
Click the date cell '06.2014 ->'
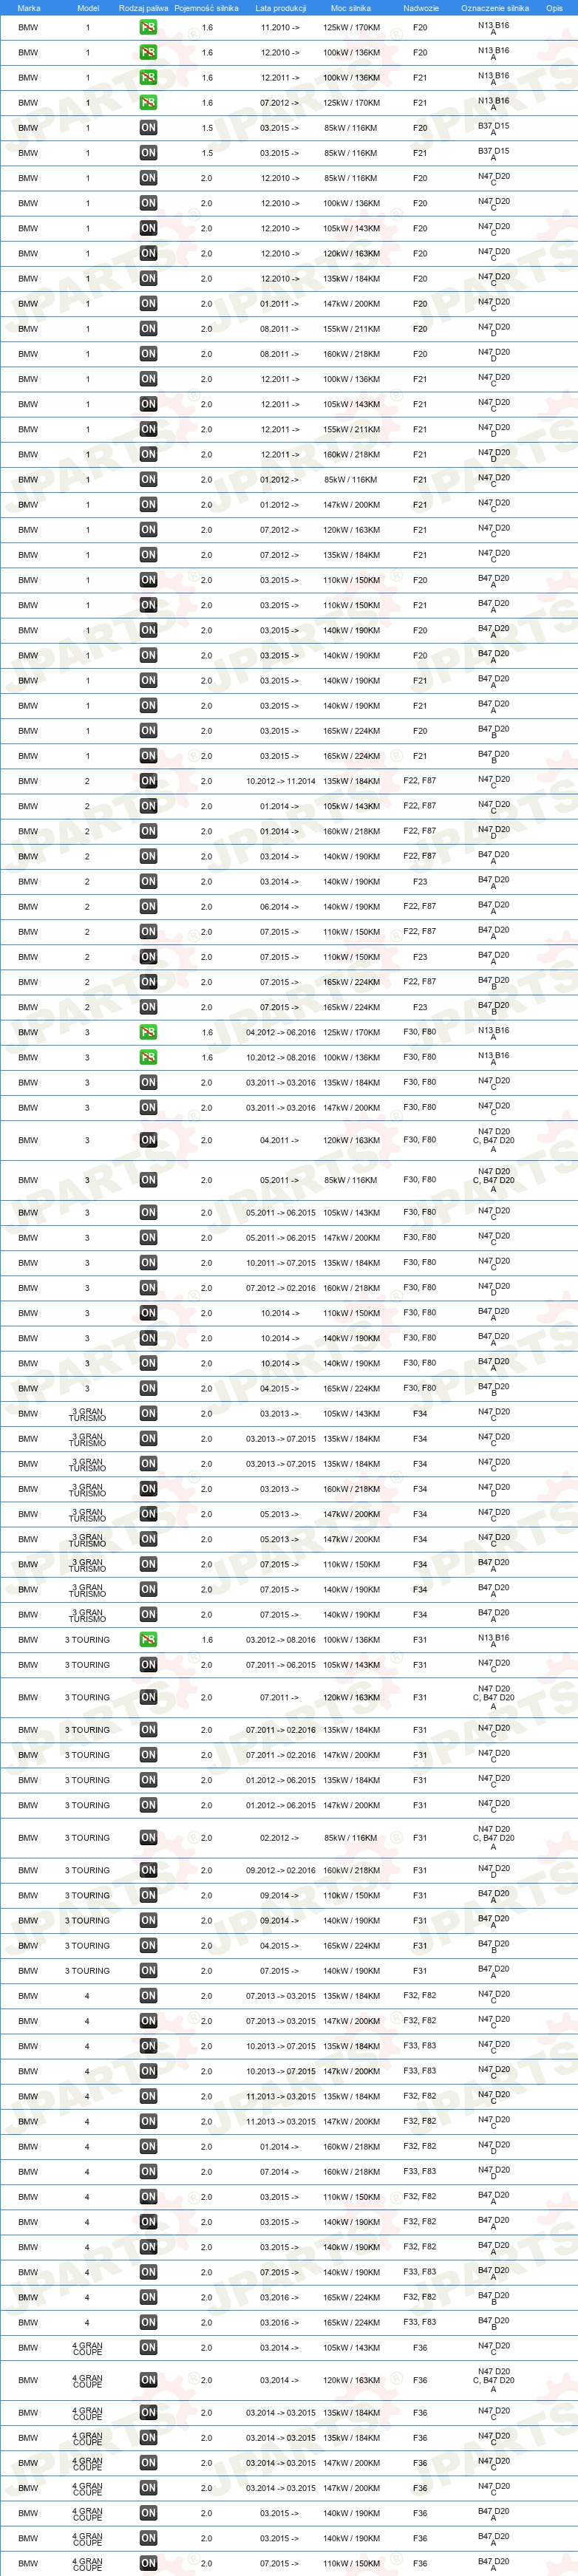[x=280, y=907]
